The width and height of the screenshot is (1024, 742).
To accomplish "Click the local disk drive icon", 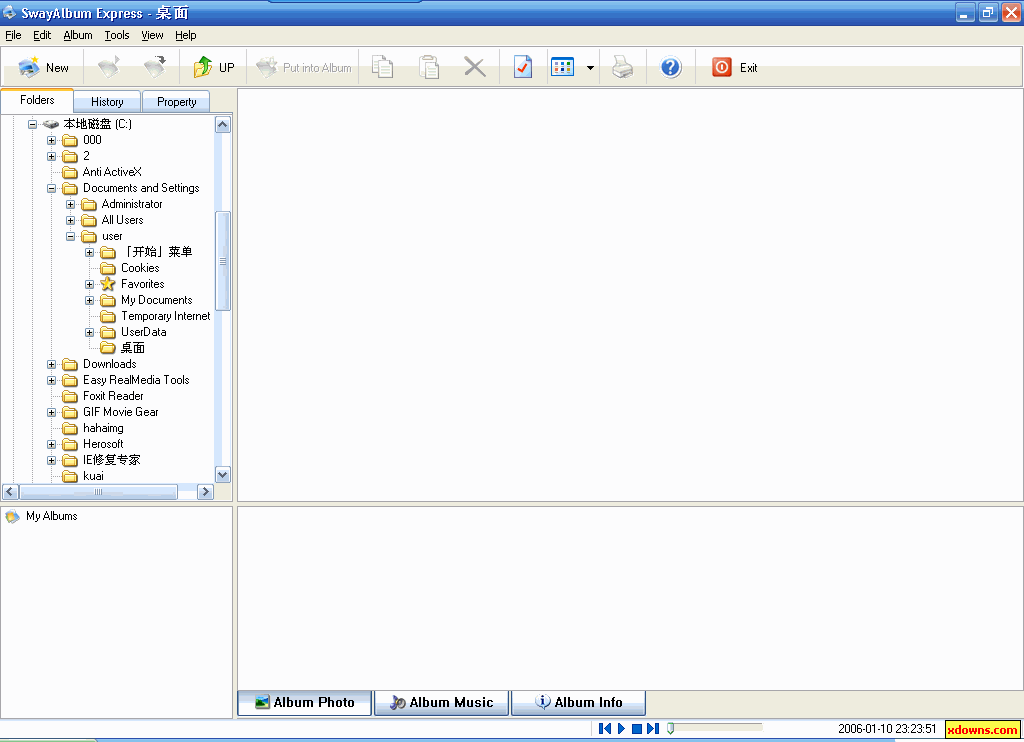I will coord(51,124).
